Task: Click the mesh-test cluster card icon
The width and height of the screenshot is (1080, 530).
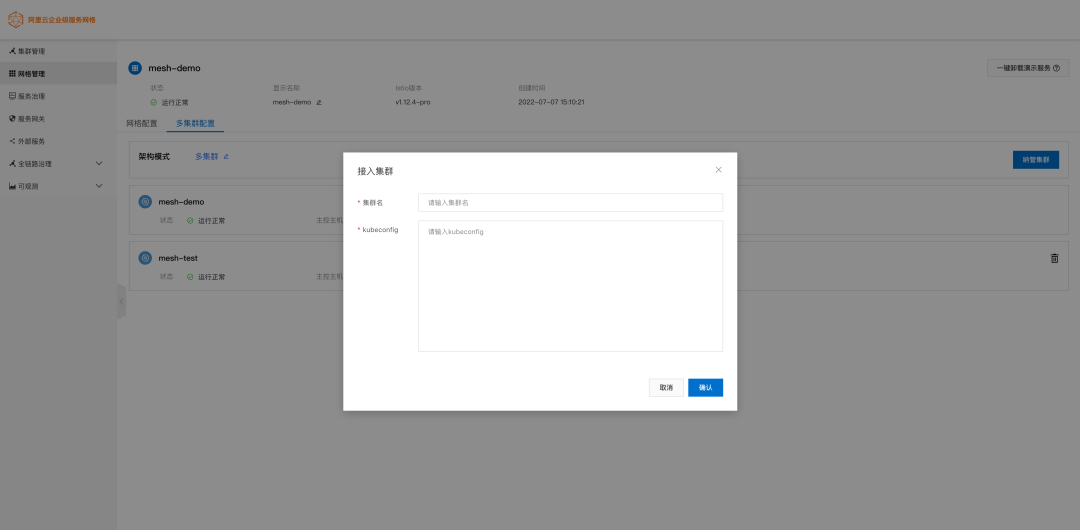Action: click(x=145, y=258)
